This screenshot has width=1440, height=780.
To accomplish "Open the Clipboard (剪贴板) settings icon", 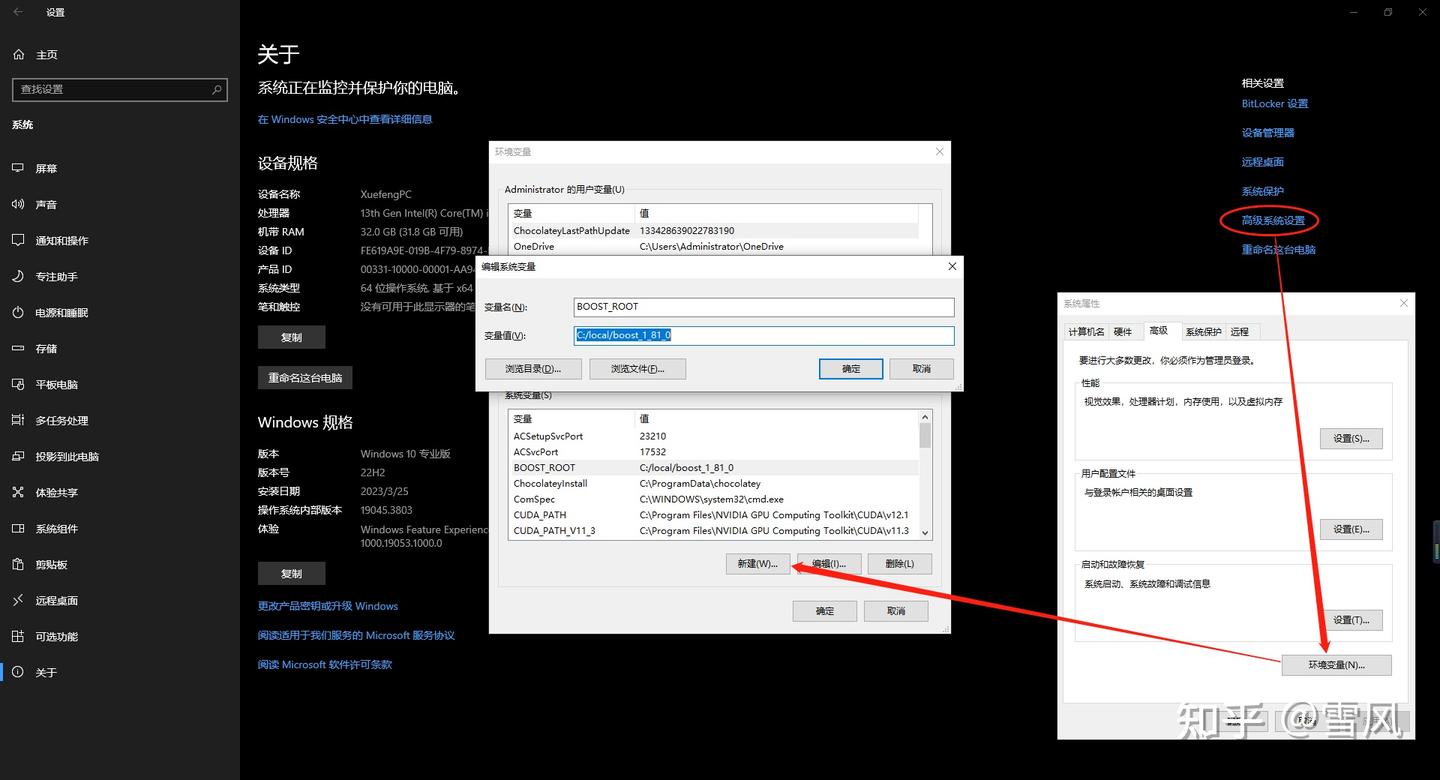I will 17,564.
